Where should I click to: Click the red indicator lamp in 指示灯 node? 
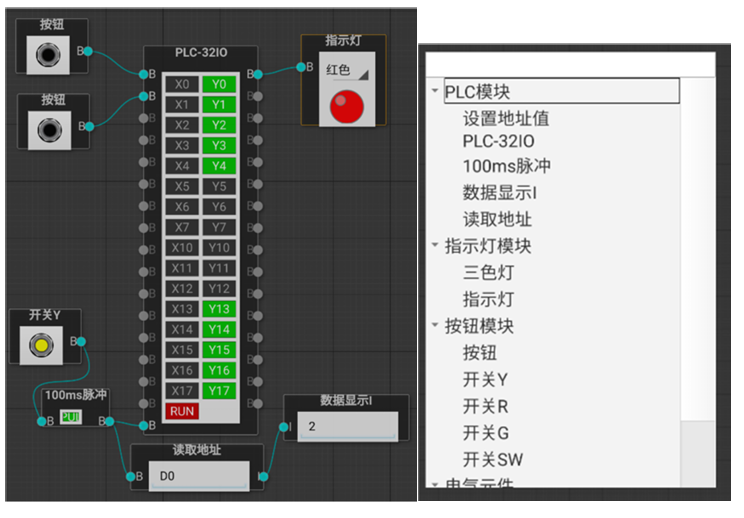pos(347,107)
